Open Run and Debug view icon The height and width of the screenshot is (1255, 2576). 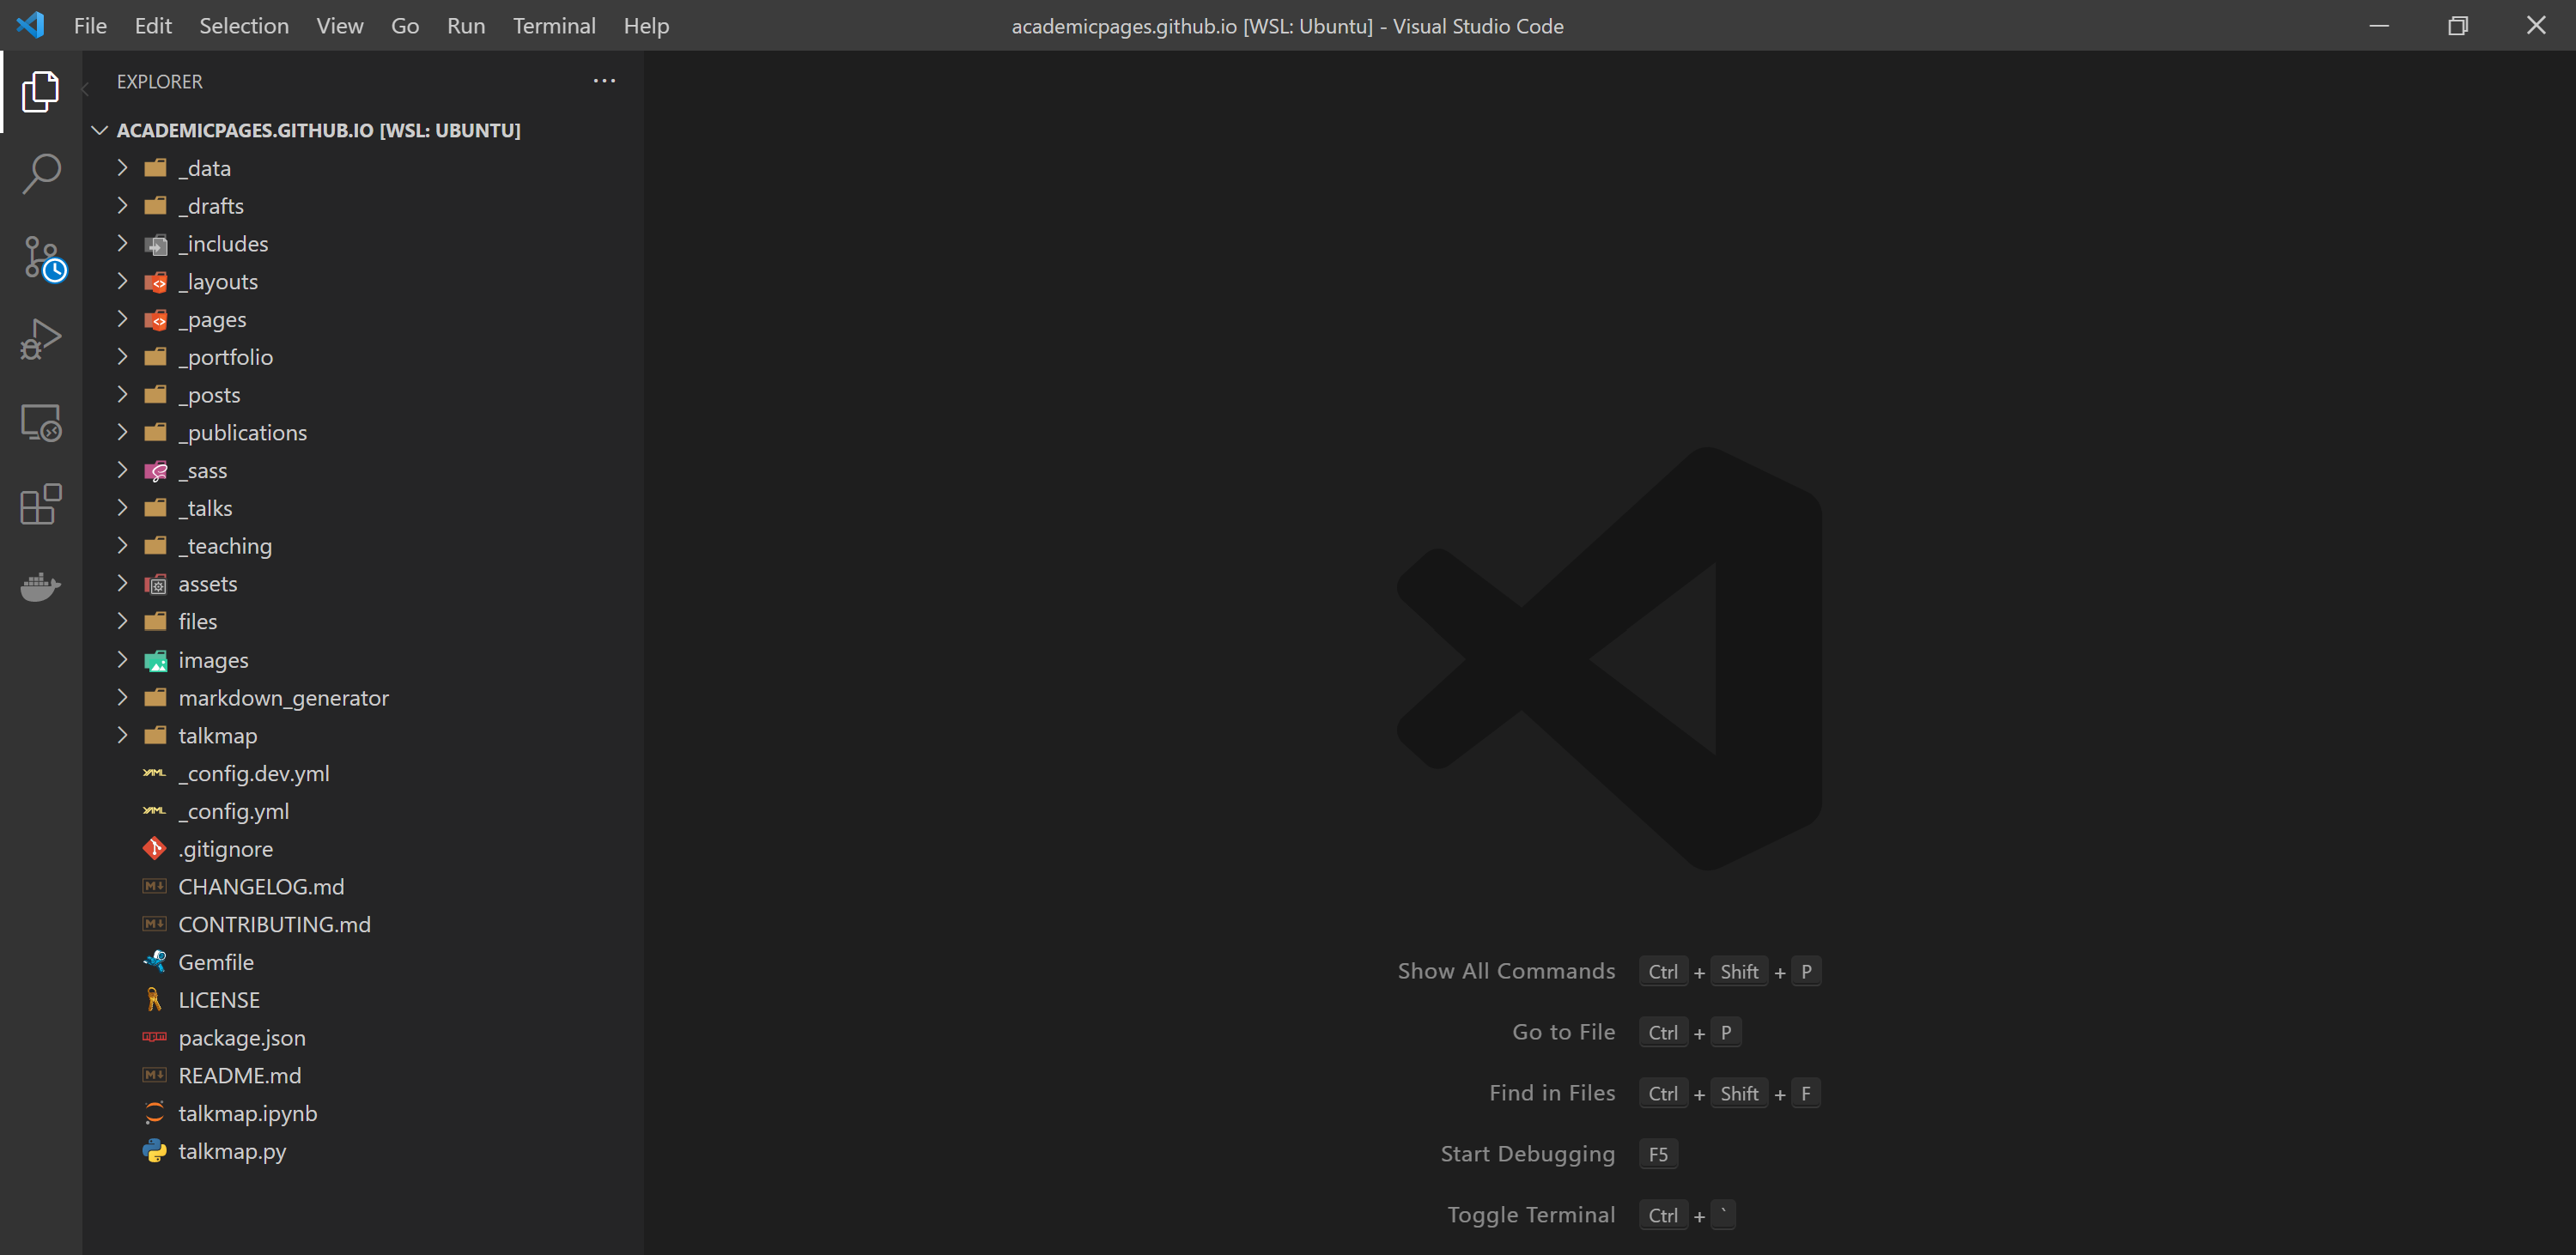pyautogui.click(x=40, y=340)
